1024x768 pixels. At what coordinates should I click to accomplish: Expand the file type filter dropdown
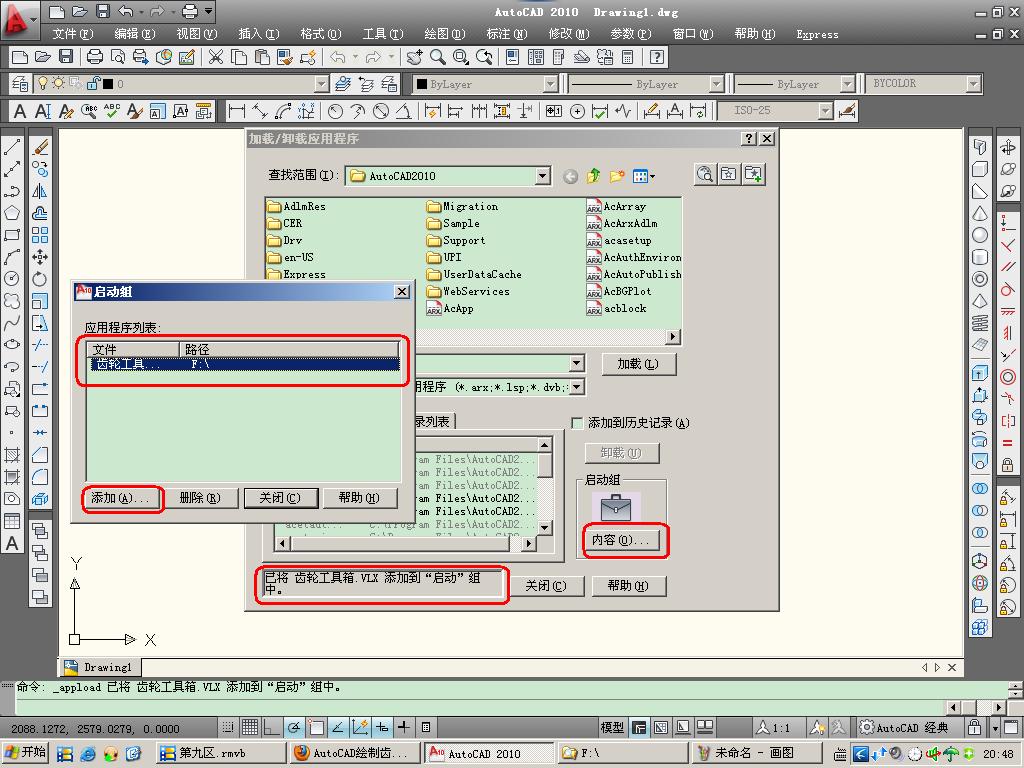[577, 387]
